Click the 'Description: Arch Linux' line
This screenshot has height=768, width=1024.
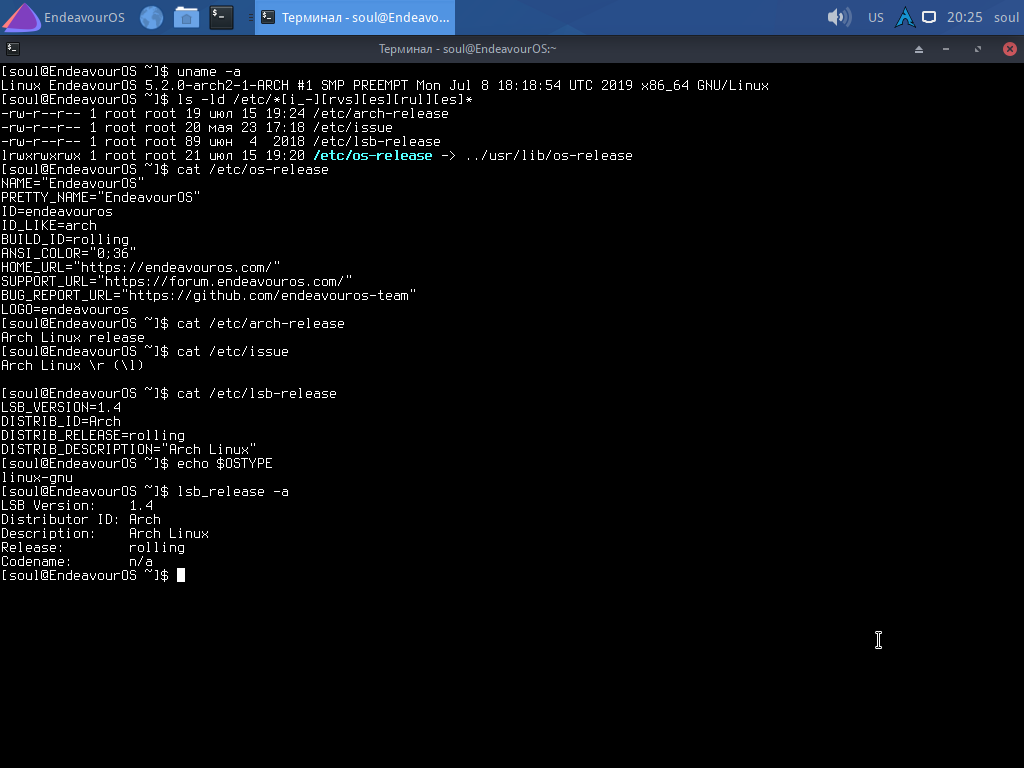tap(104, 534)
